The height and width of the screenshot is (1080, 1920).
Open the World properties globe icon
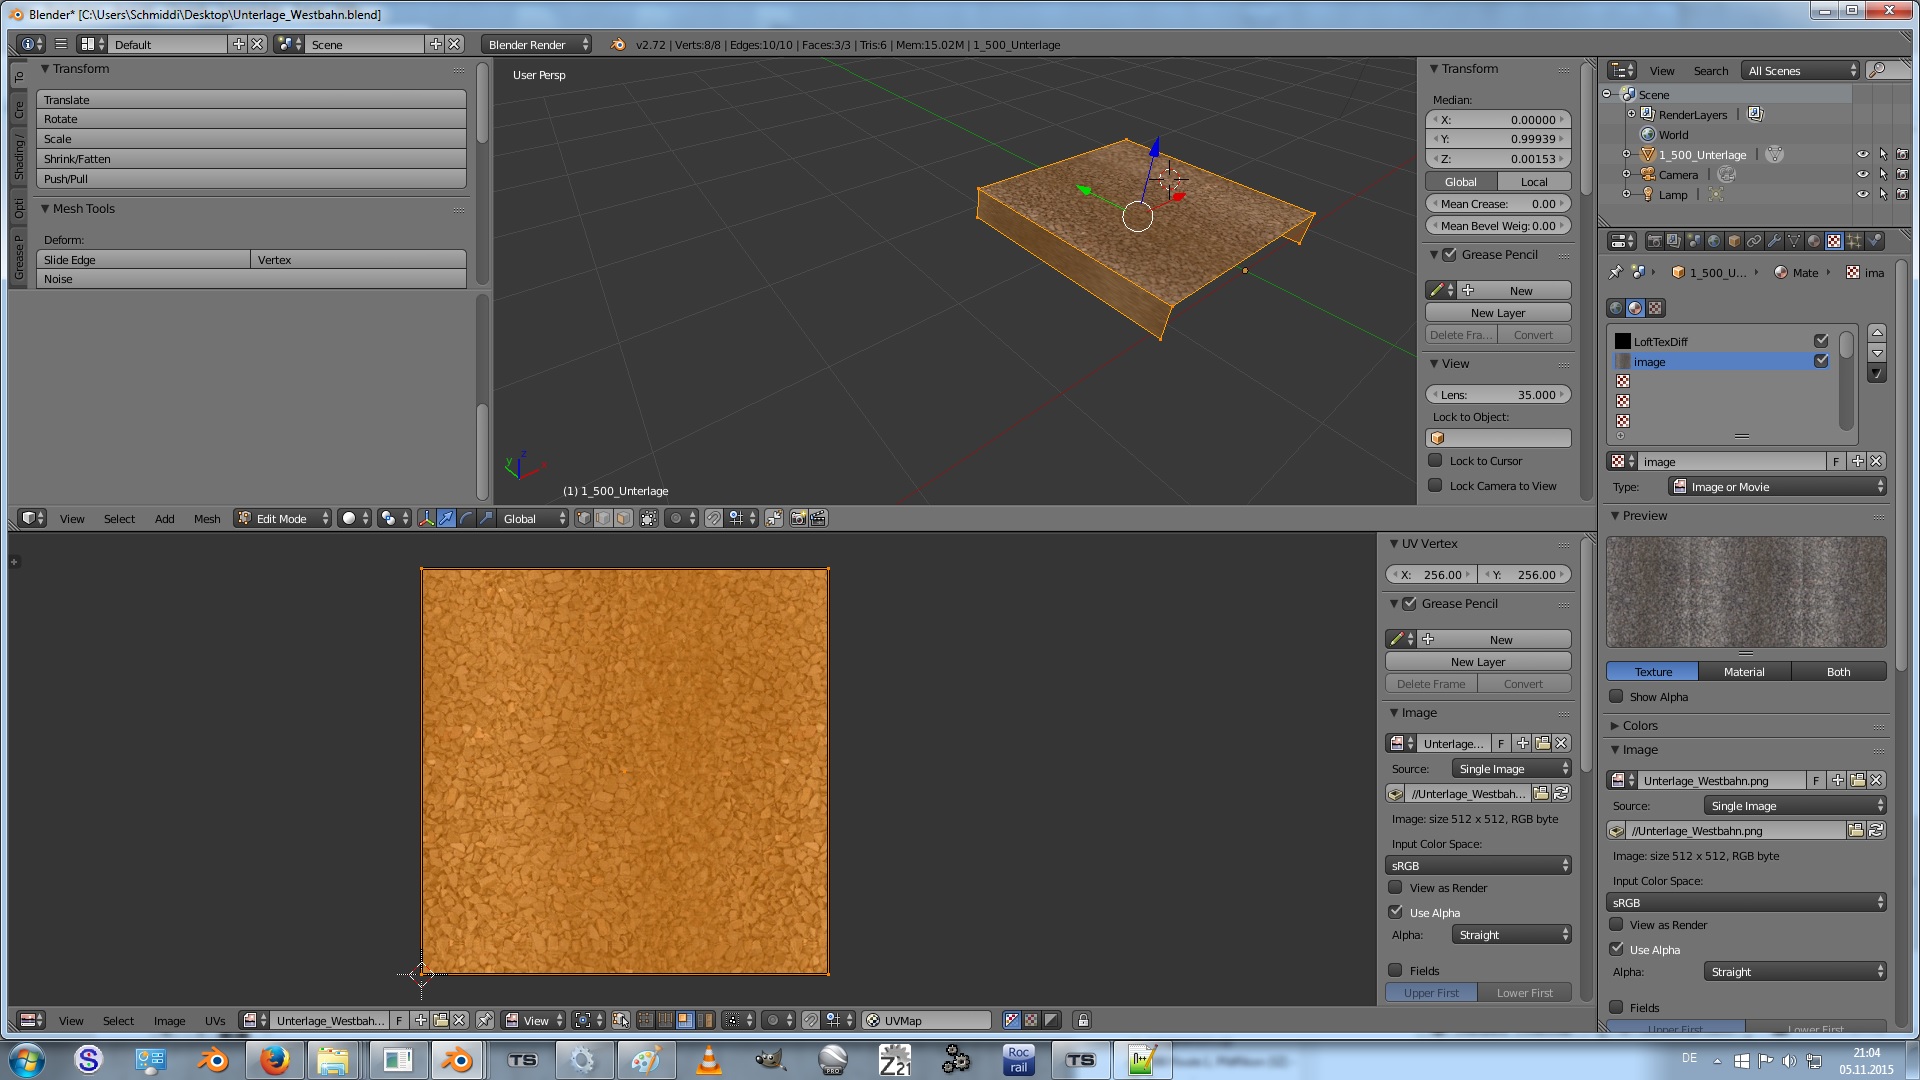pos(1714,241)
